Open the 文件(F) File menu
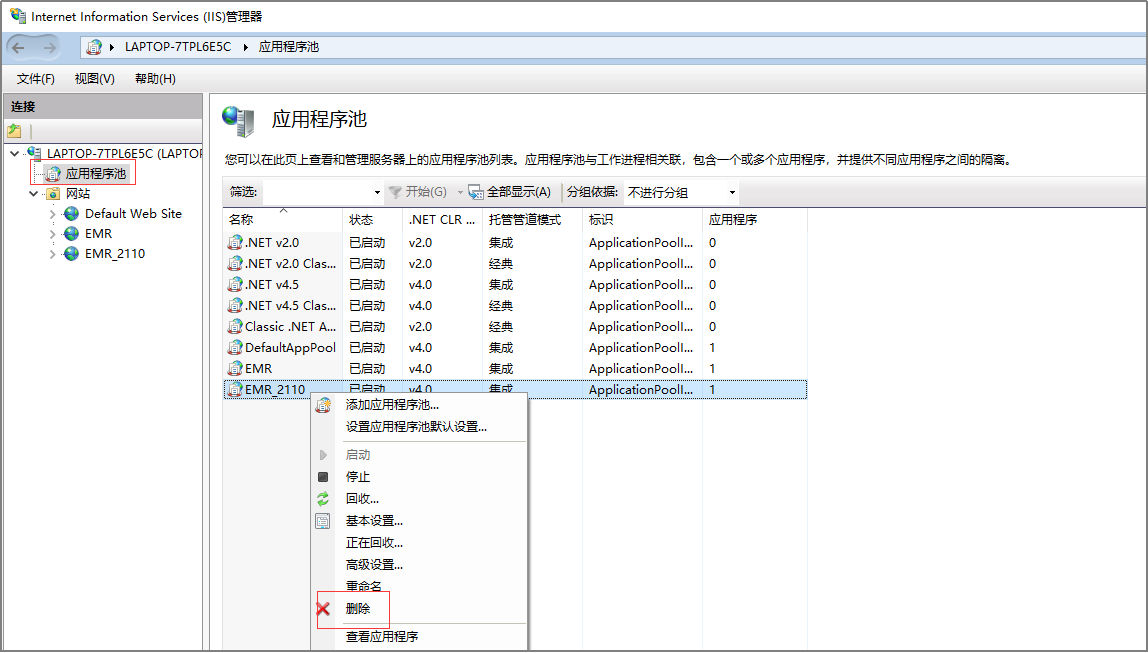The width and height of the screenshot is (1148, 653). pos(36,78)
